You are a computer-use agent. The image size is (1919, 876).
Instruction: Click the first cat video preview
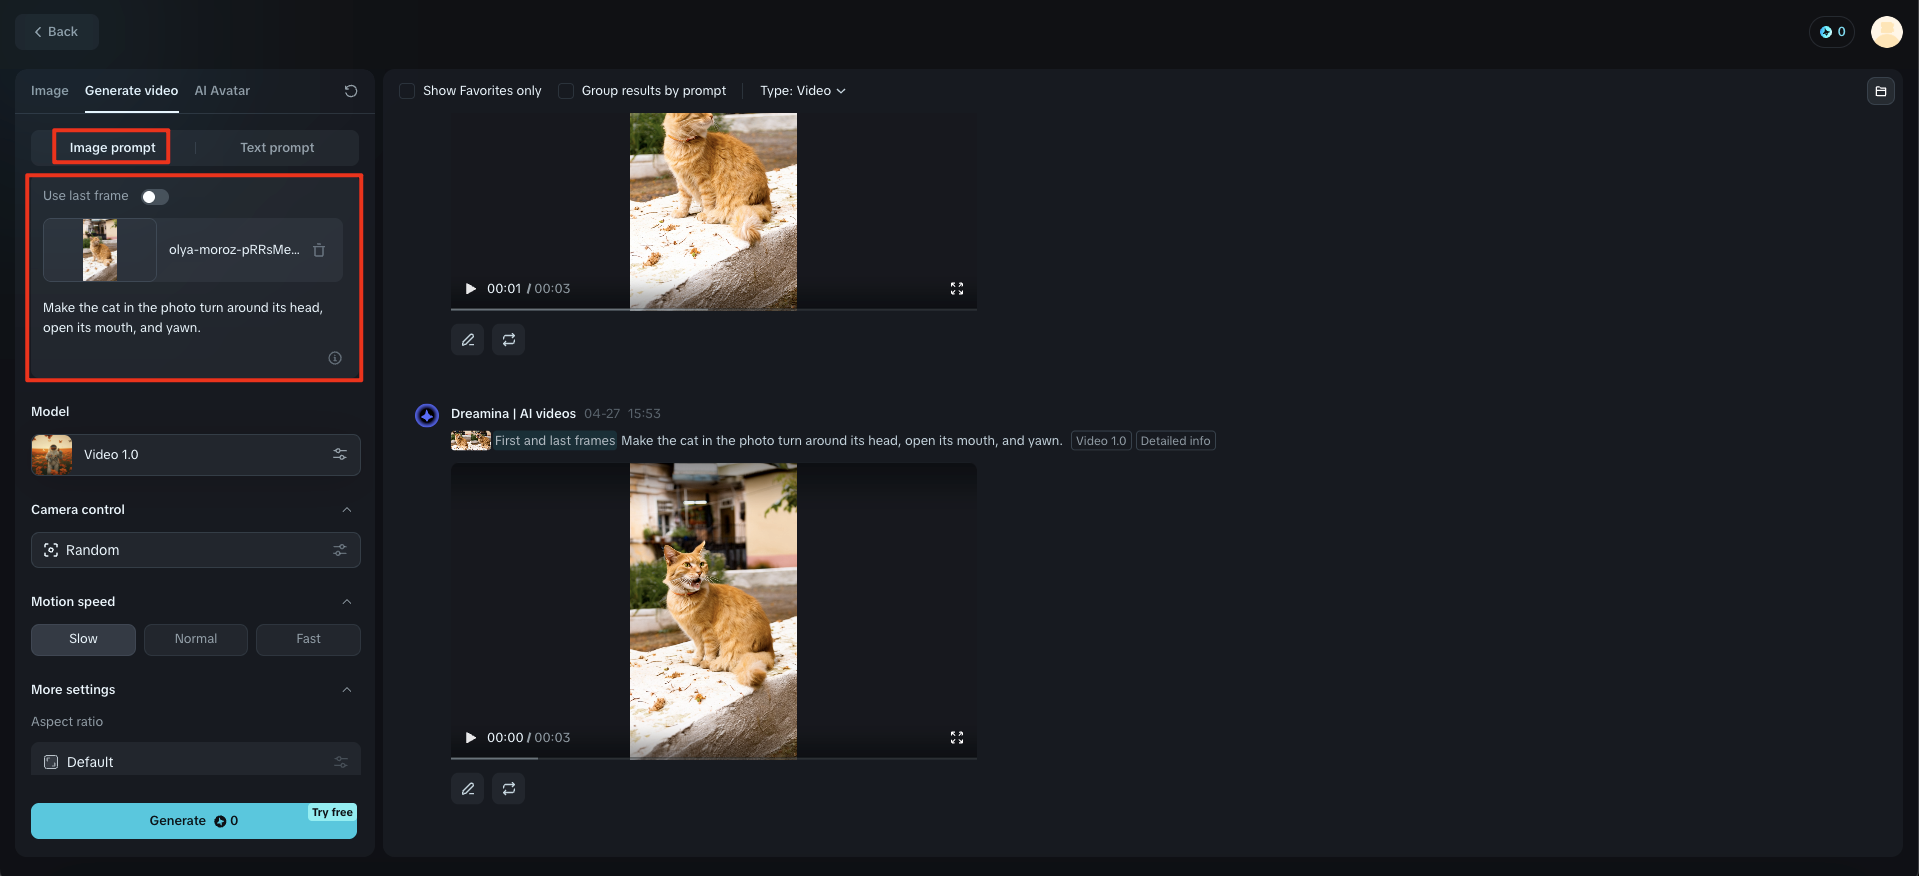pos(714,211)
